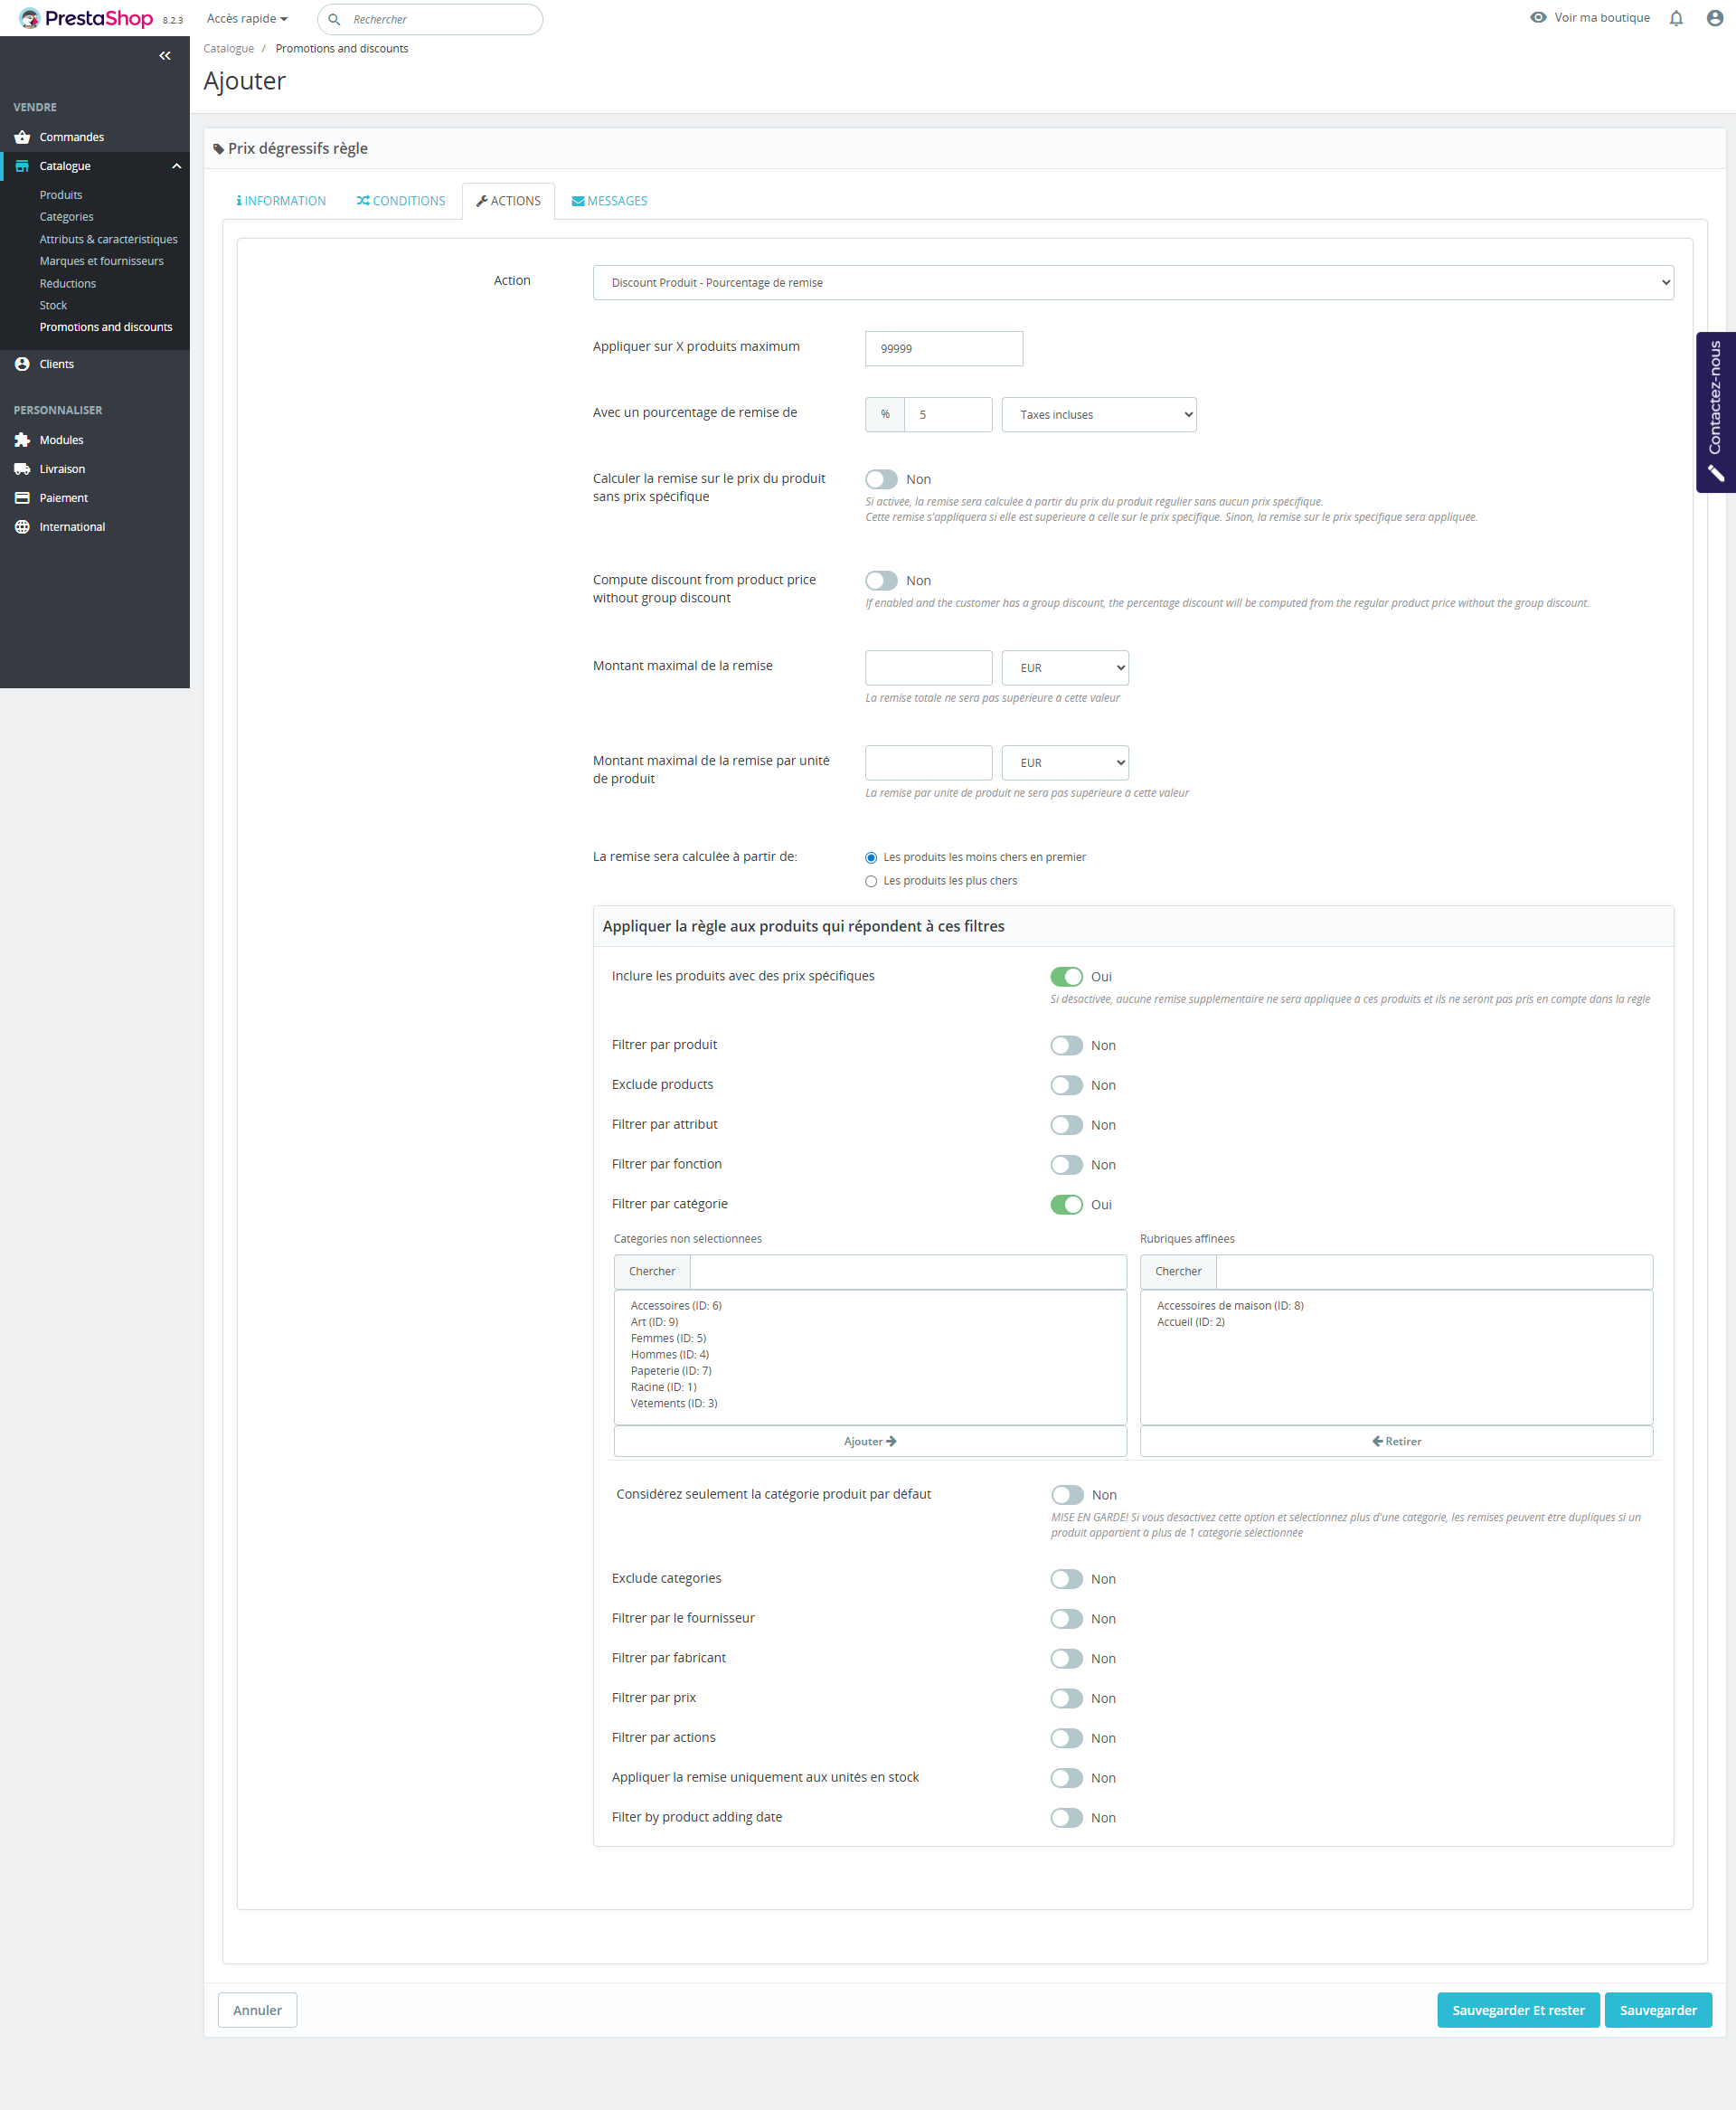Enable 'Filtrer par actions' switch
Screen dimensions: 1736x2110
tap(1066, 1738)
